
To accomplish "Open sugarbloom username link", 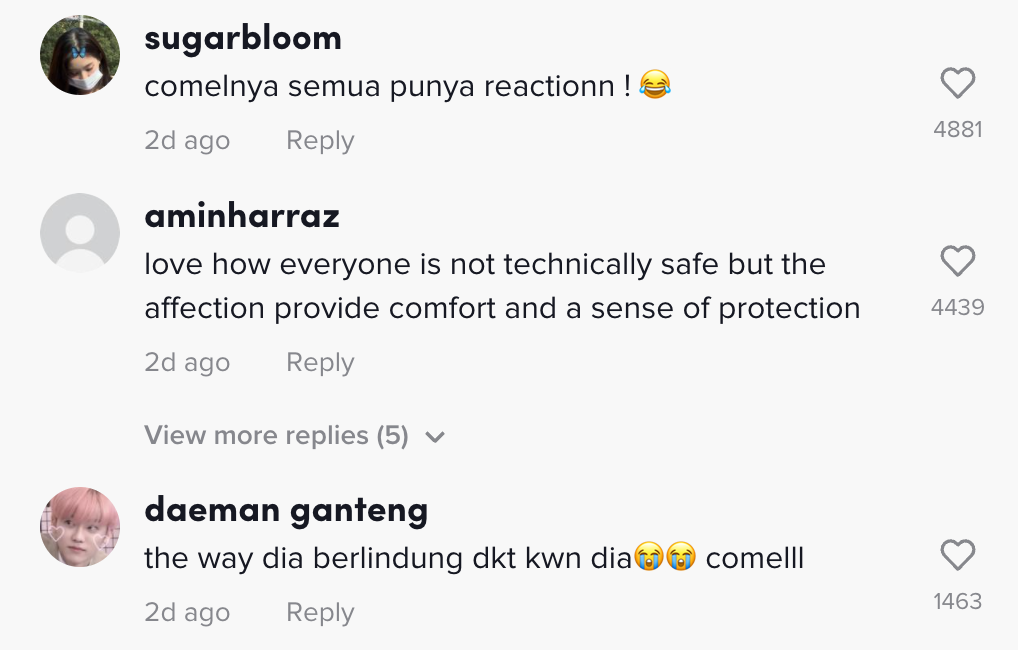I will tap(243, 38).
